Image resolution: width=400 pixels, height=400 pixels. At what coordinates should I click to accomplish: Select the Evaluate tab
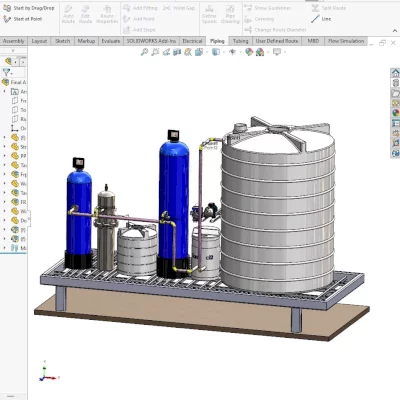pyautogui.click(x=111, y=41)
